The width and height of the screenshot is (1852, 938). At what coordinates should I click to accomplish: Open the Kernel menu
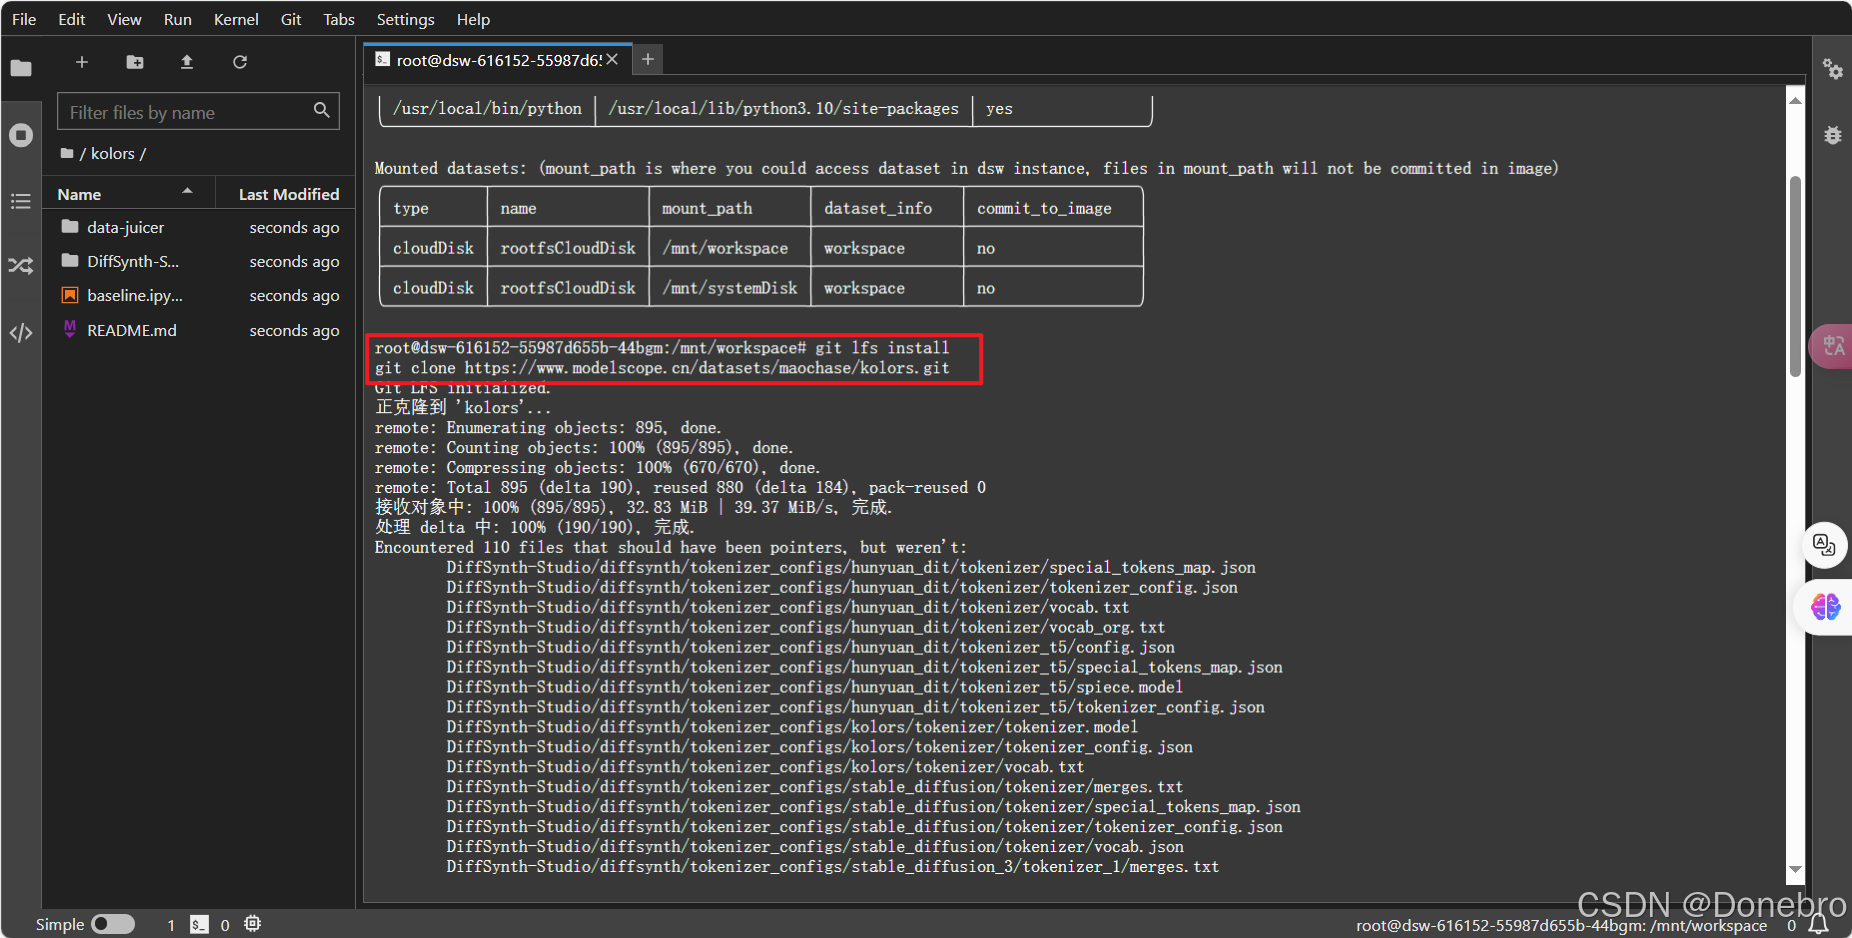point(236,19)
